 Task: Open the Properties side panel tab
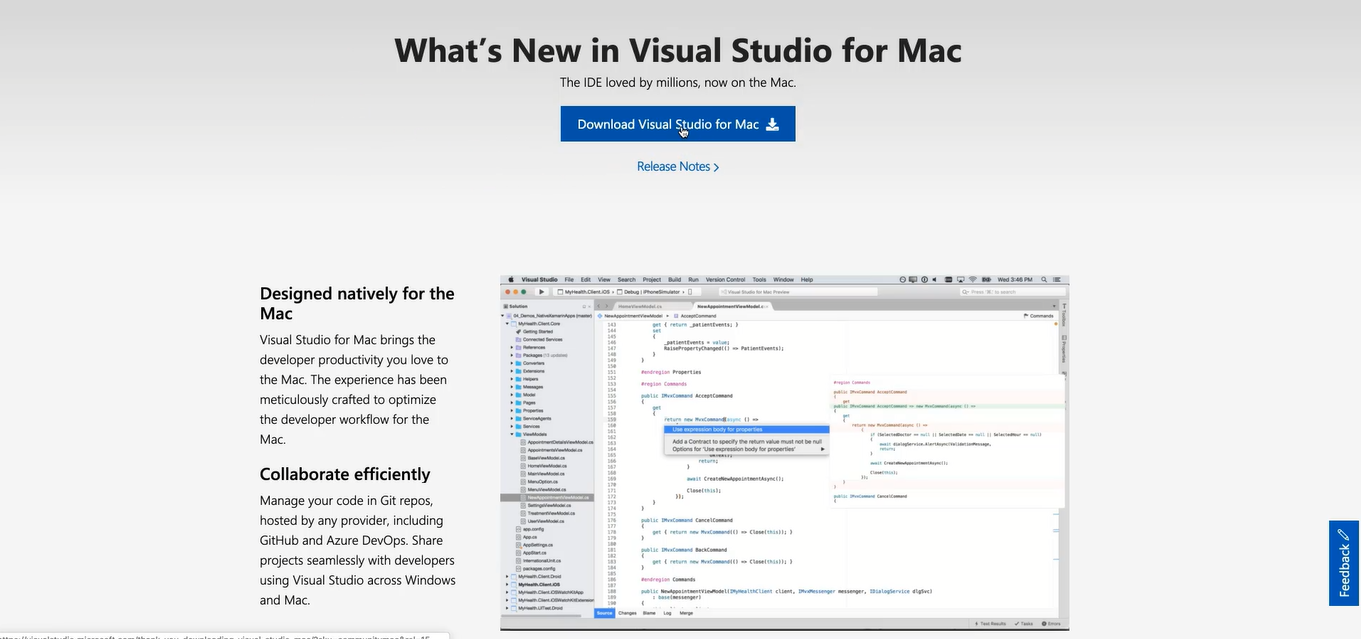[x=1064, y=351]
